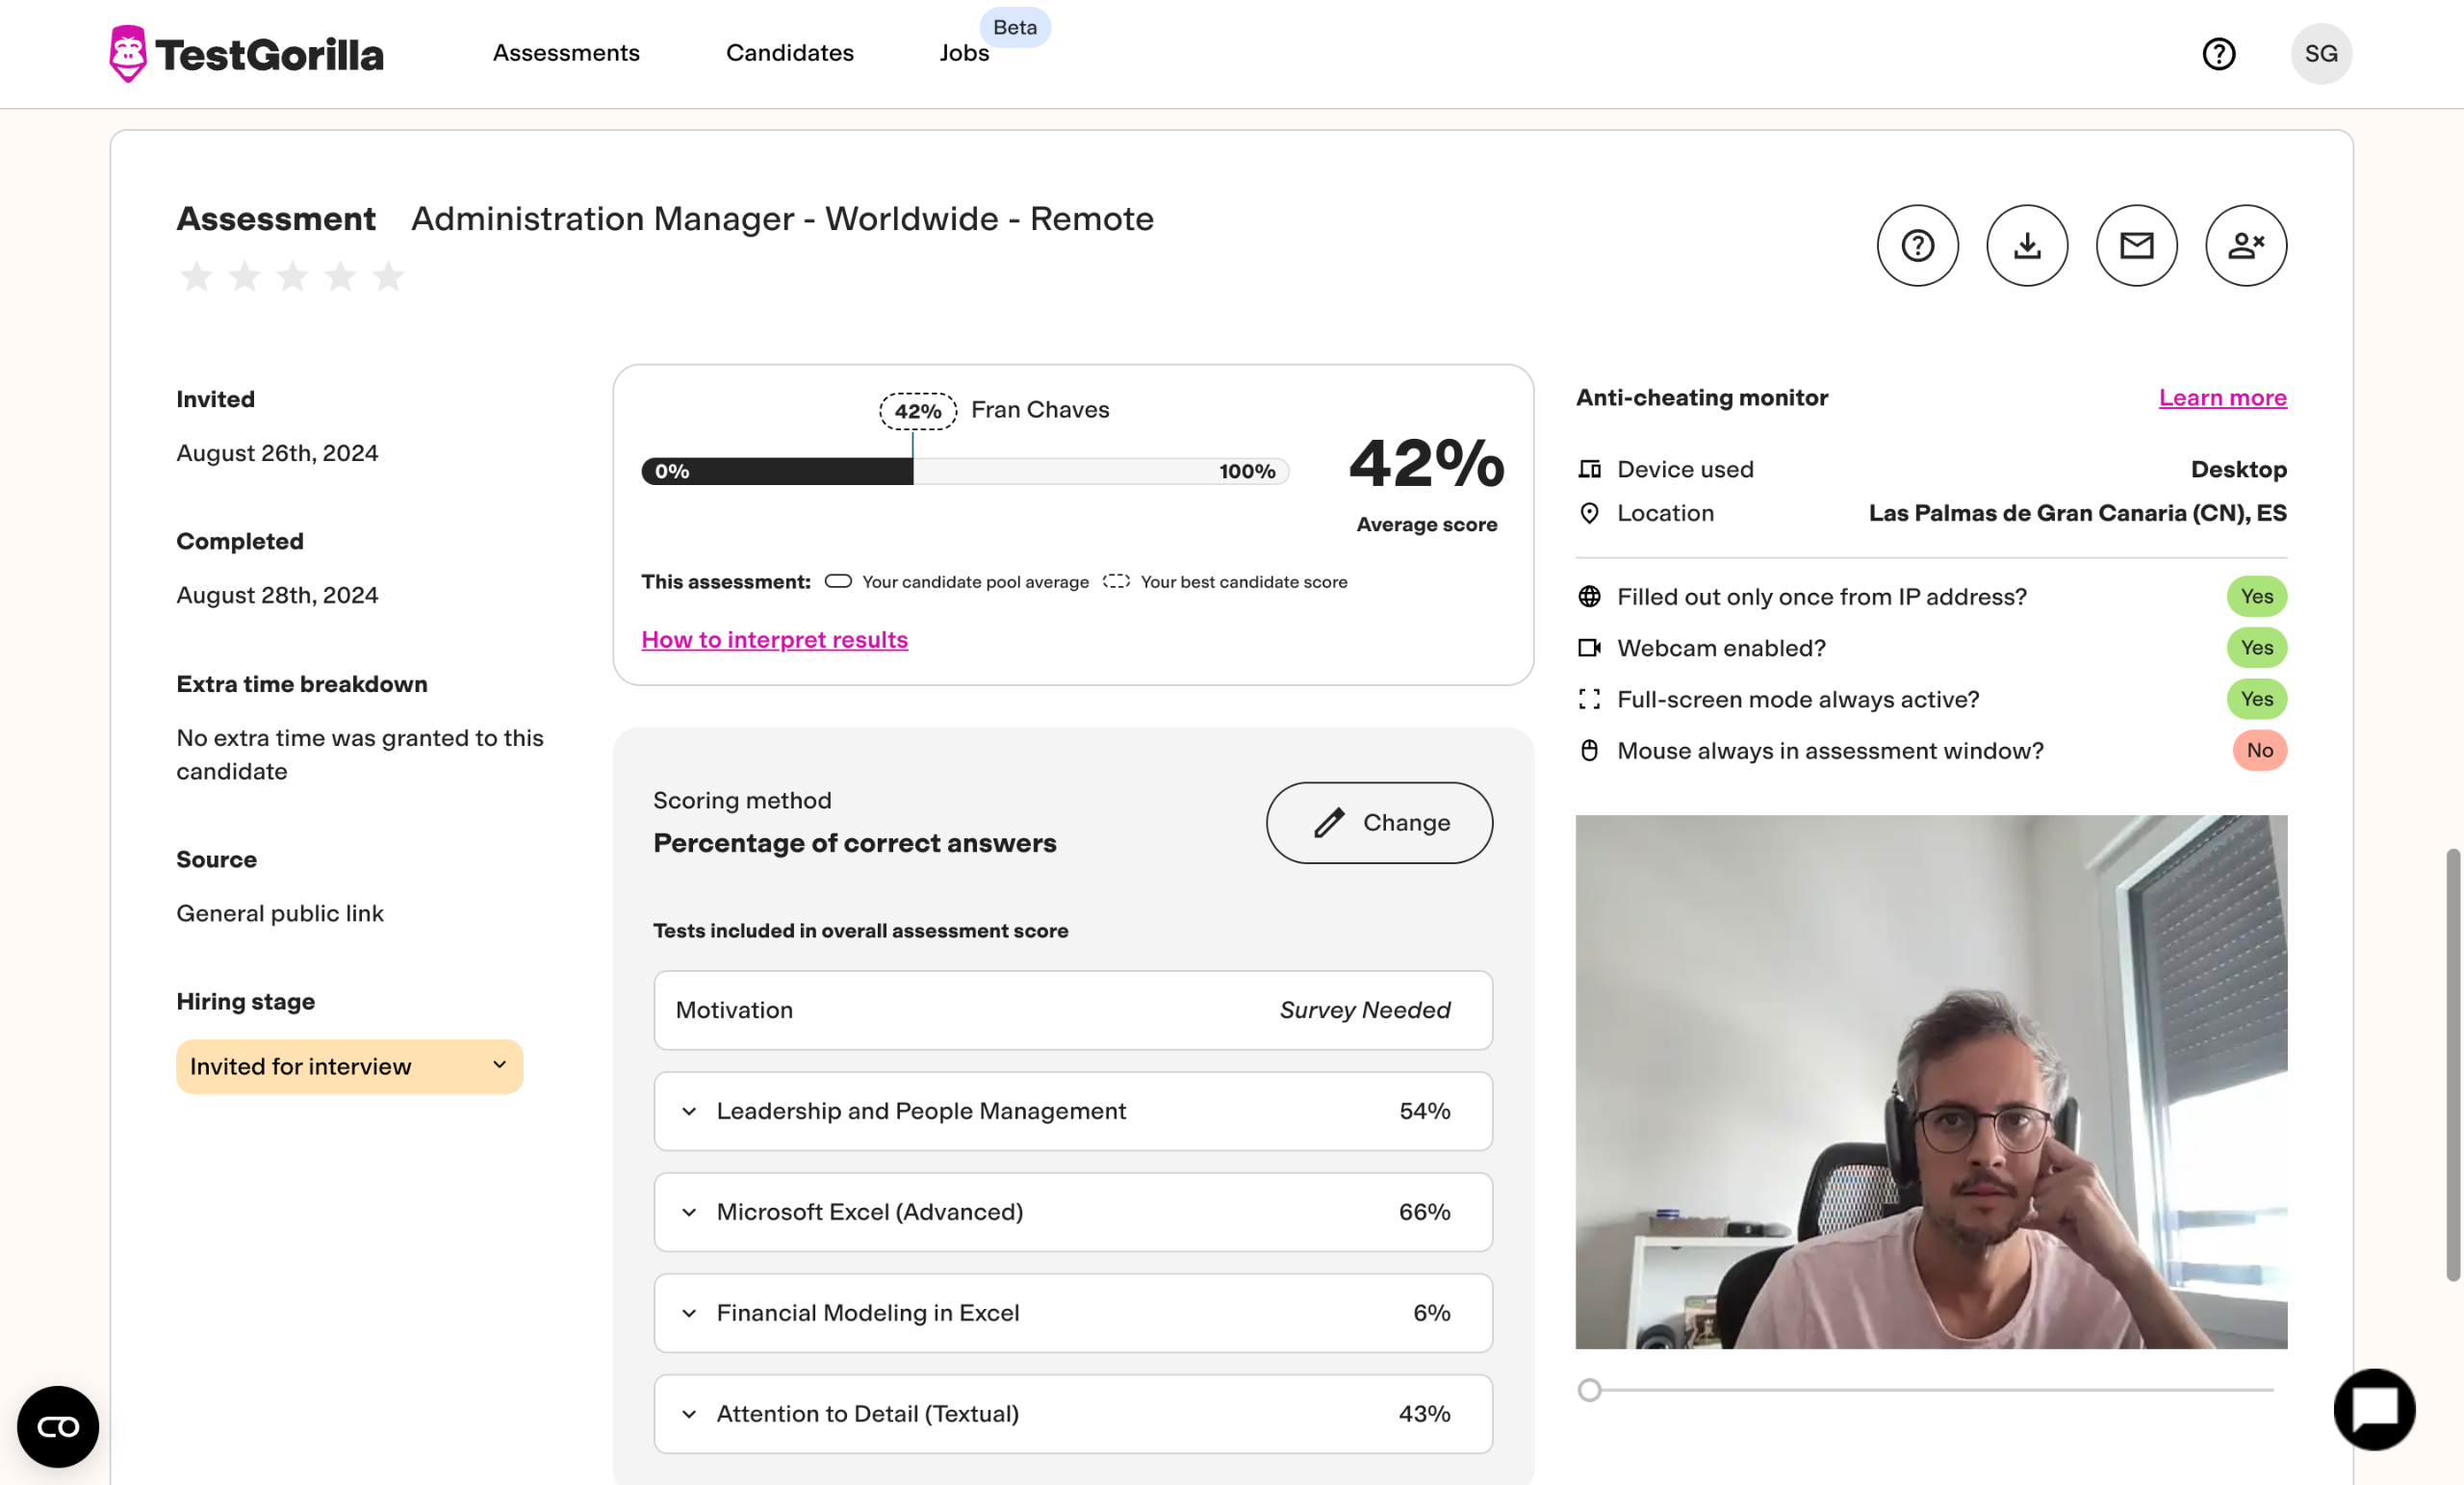This screenshot has height=1485, width=2464.
Task: Open the Assessments navigation item
Action: click(x=566, y=53)
